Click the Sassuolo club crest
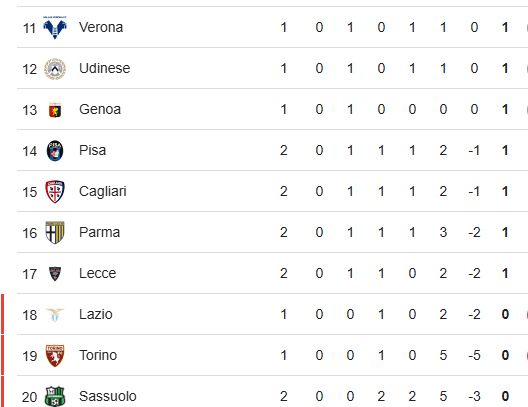 coord(55,397)
